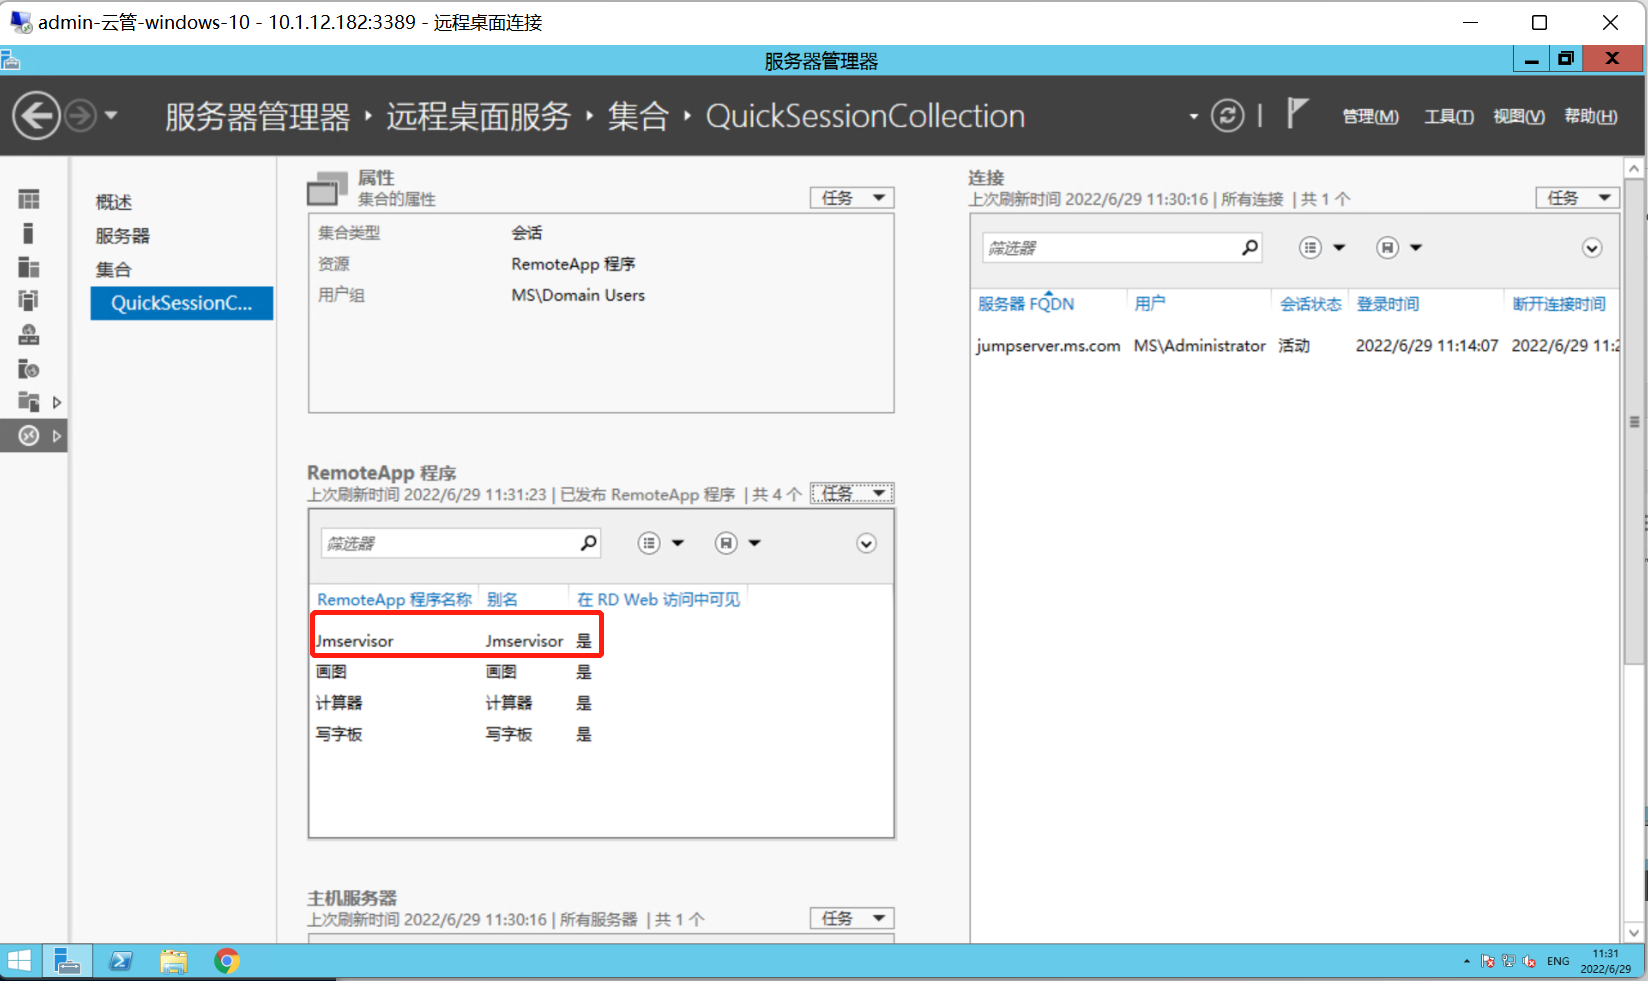Open the notifications flag icon
Viewport: 1648px width, 981px height.
click(x=1295, y=113)
